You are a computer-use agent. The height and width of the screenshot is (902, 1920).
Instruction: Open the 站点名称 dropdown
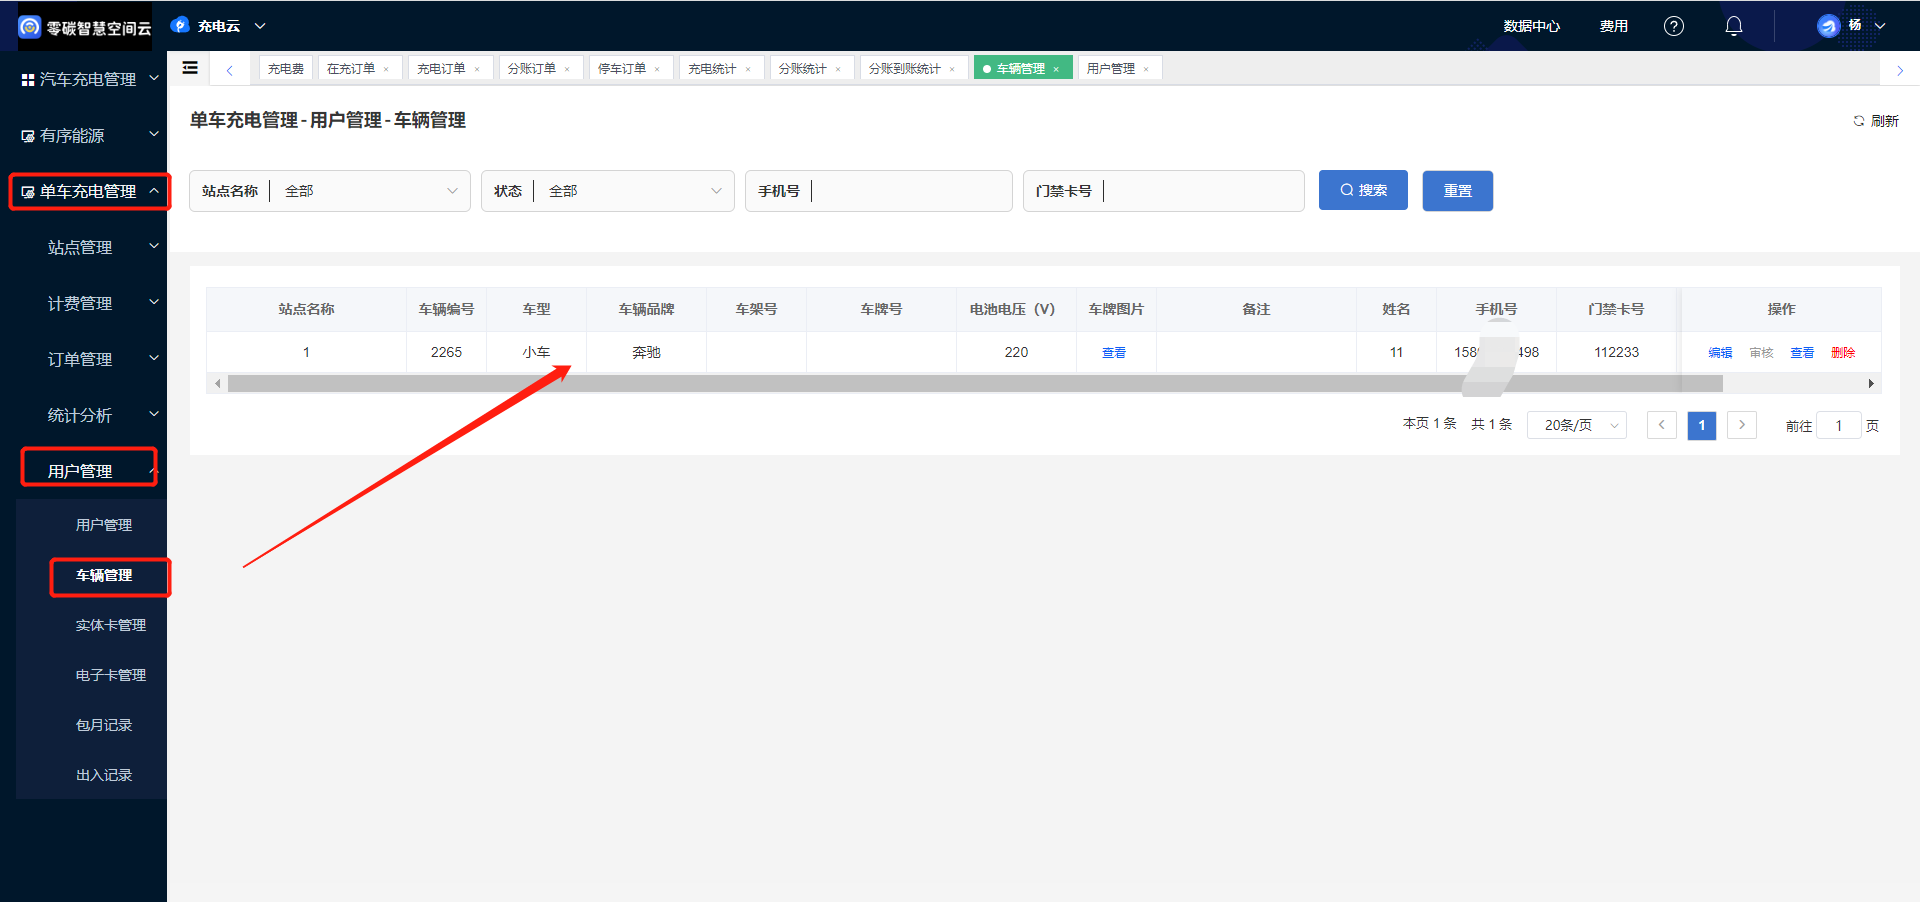[330, 191]
